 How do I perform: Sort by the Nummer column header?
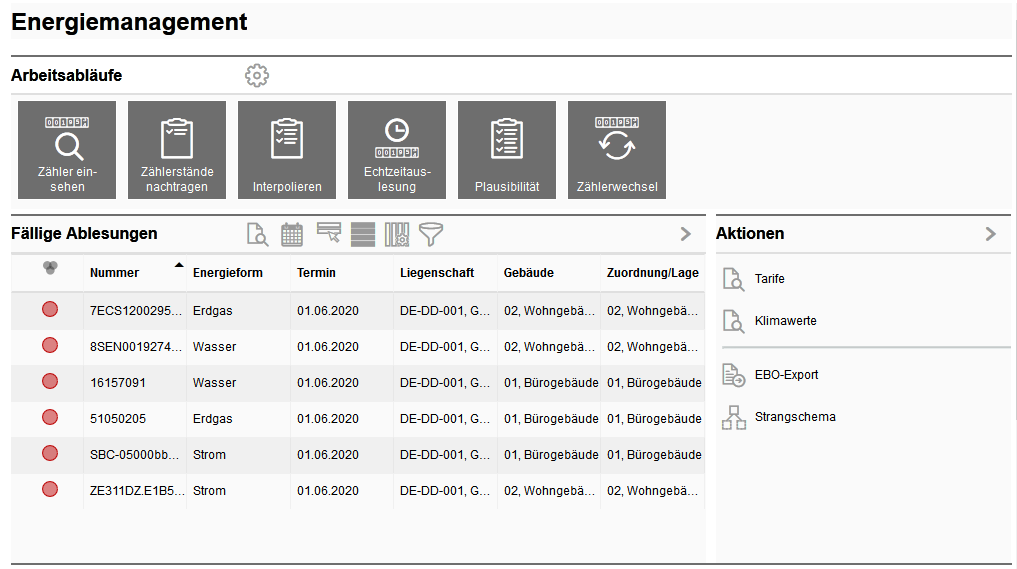(x=115, y=273)
